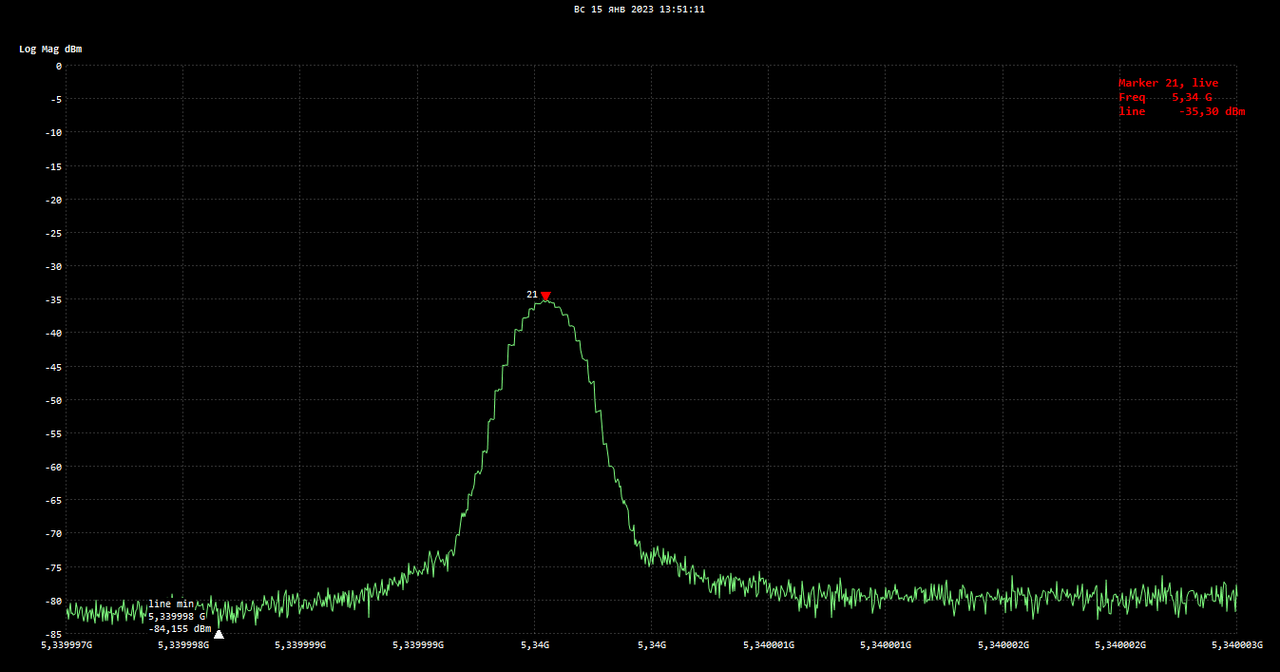Click the "-50" y-axis label
This screenshot has height=672, width=1280.
point(53,400)
